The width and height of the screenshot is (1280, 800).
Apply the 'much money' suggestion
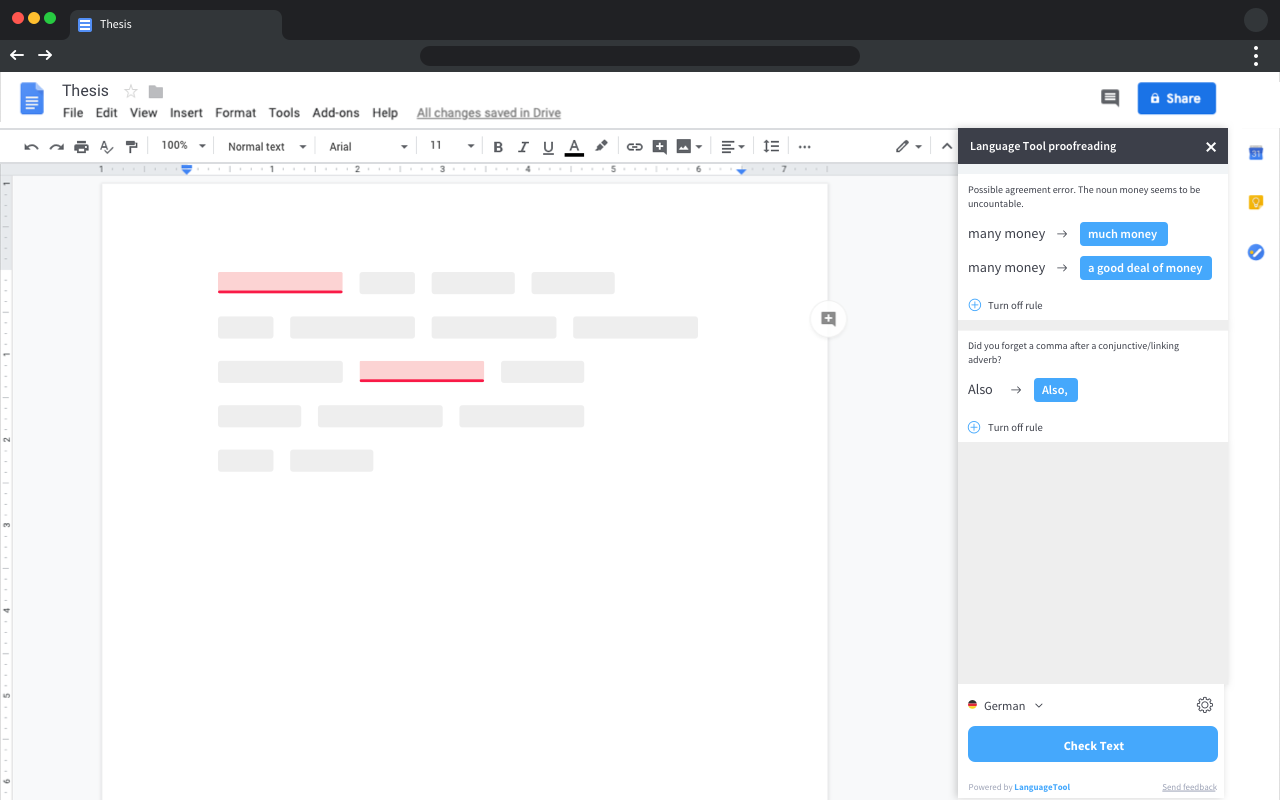[1123, 234]
